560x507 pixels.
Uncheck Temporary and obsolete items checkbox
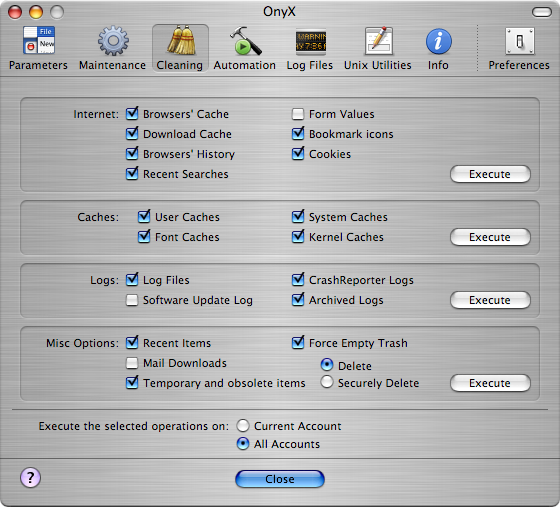tap(132, 382)
